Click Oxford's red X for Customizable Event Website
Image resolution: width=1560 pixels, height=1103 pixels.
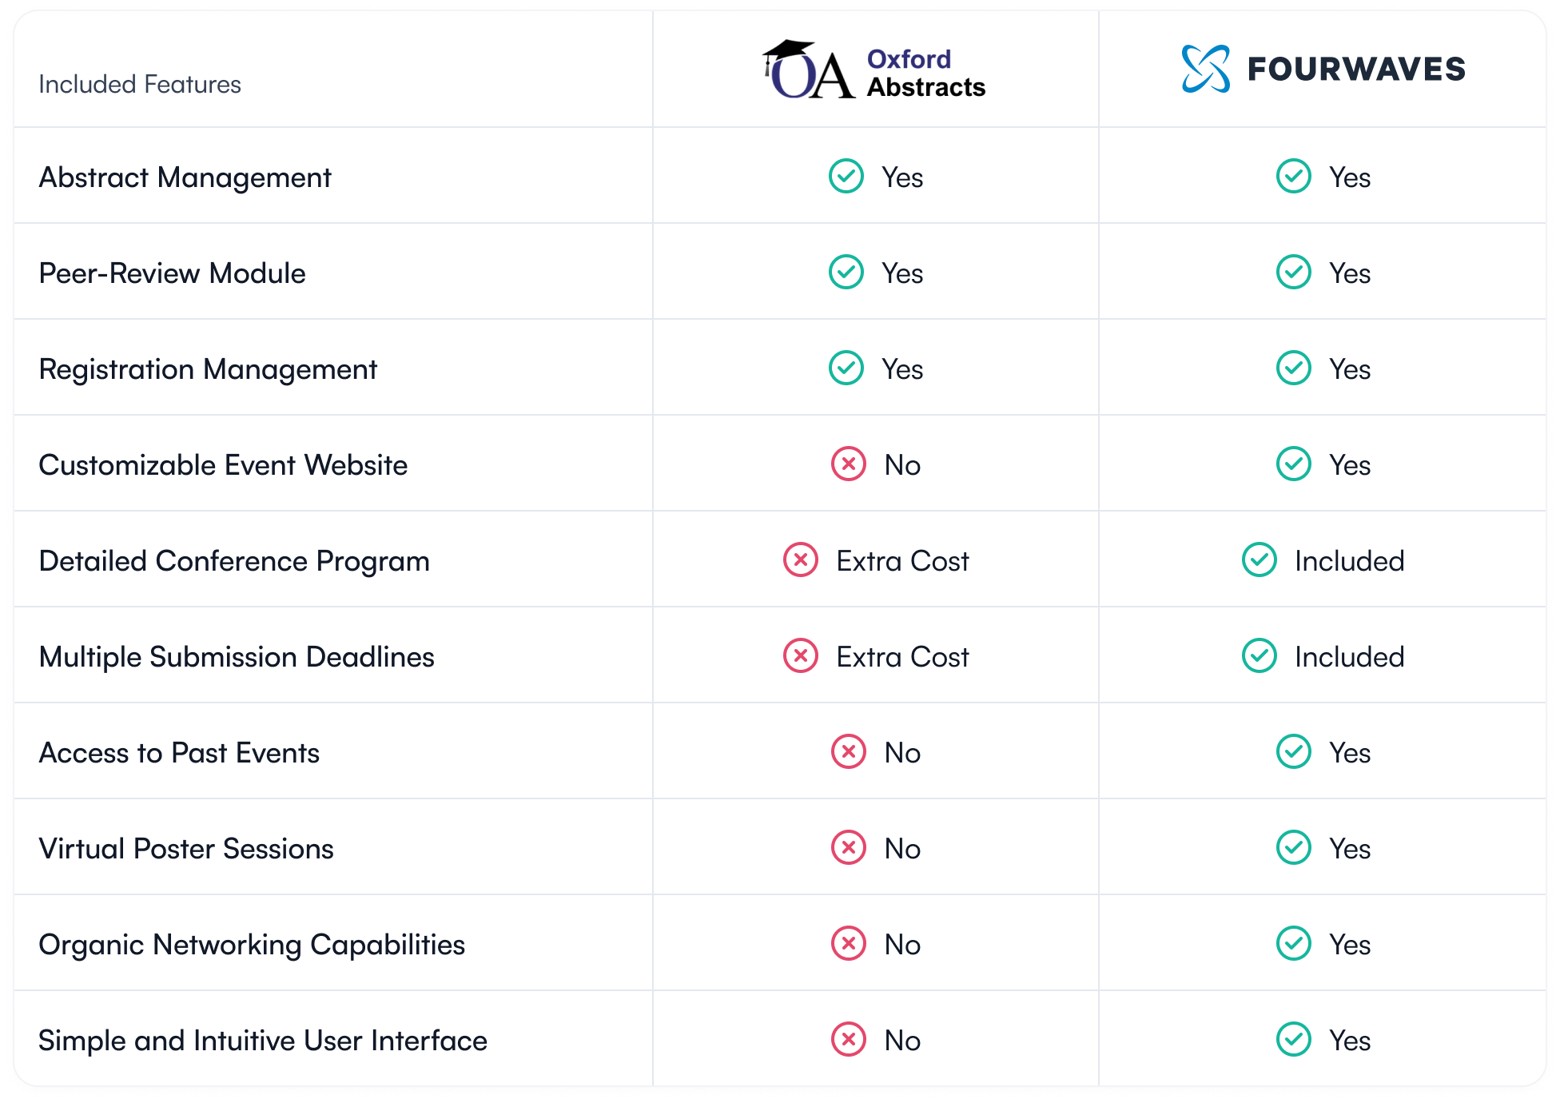(848, 465)
